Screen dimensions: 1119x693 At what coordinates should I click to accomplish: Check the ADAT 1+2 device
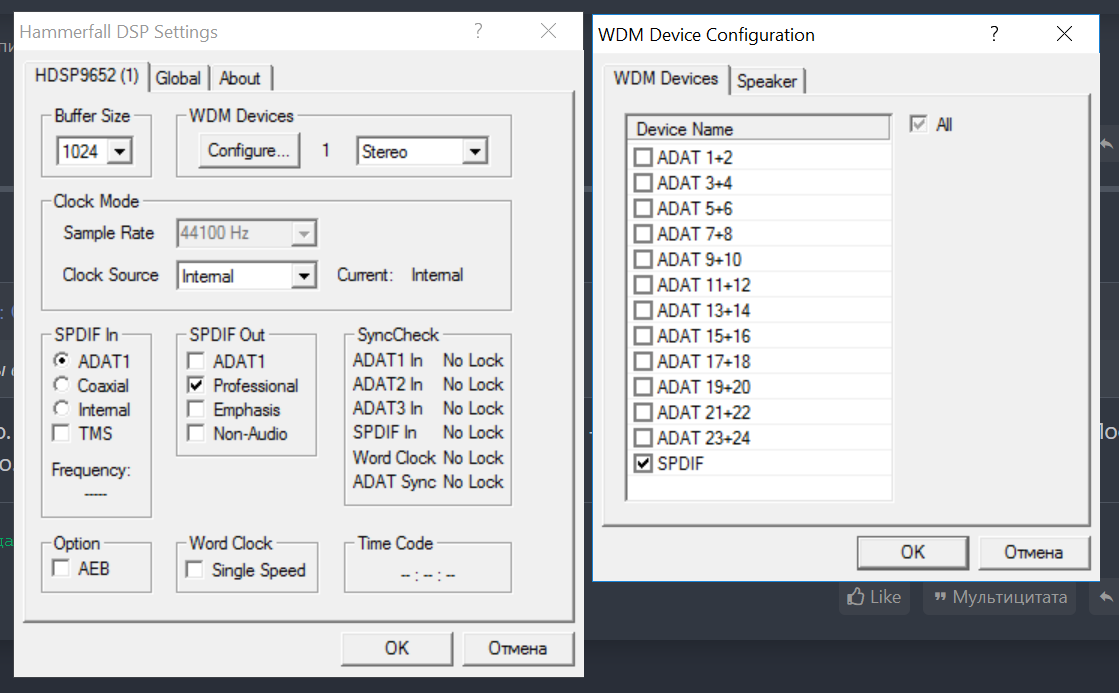(643, 157)
